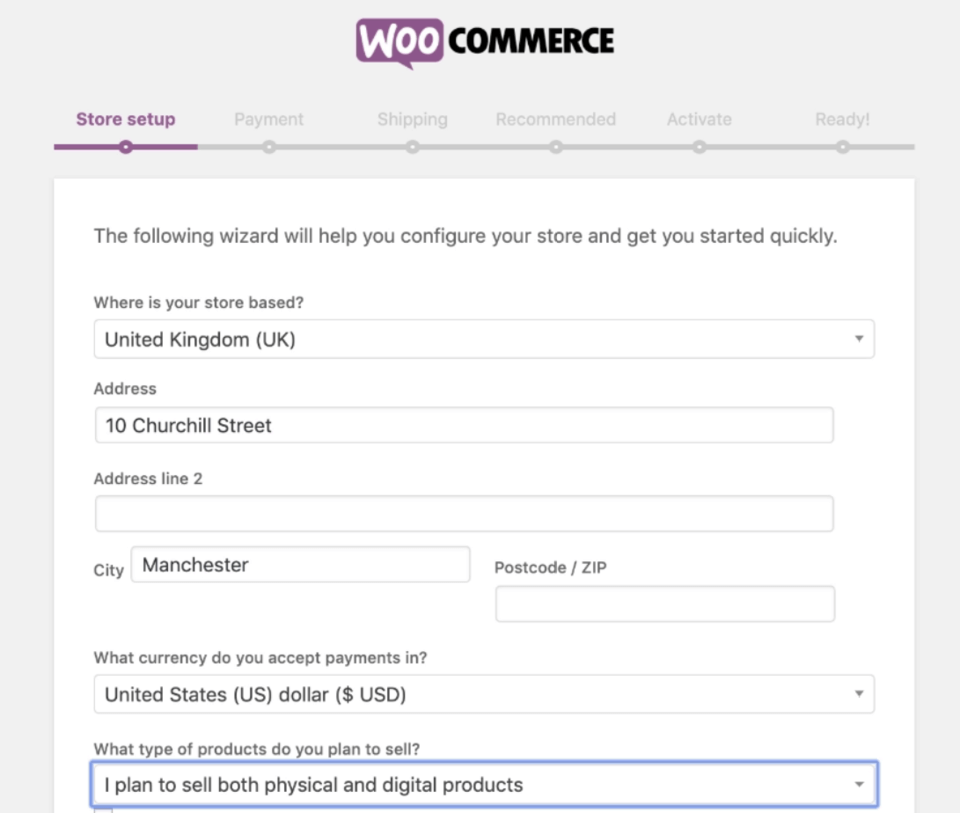Screen dimensions: 960x813
Task: Open the Shipping step label
Action: tap(412, 119)
